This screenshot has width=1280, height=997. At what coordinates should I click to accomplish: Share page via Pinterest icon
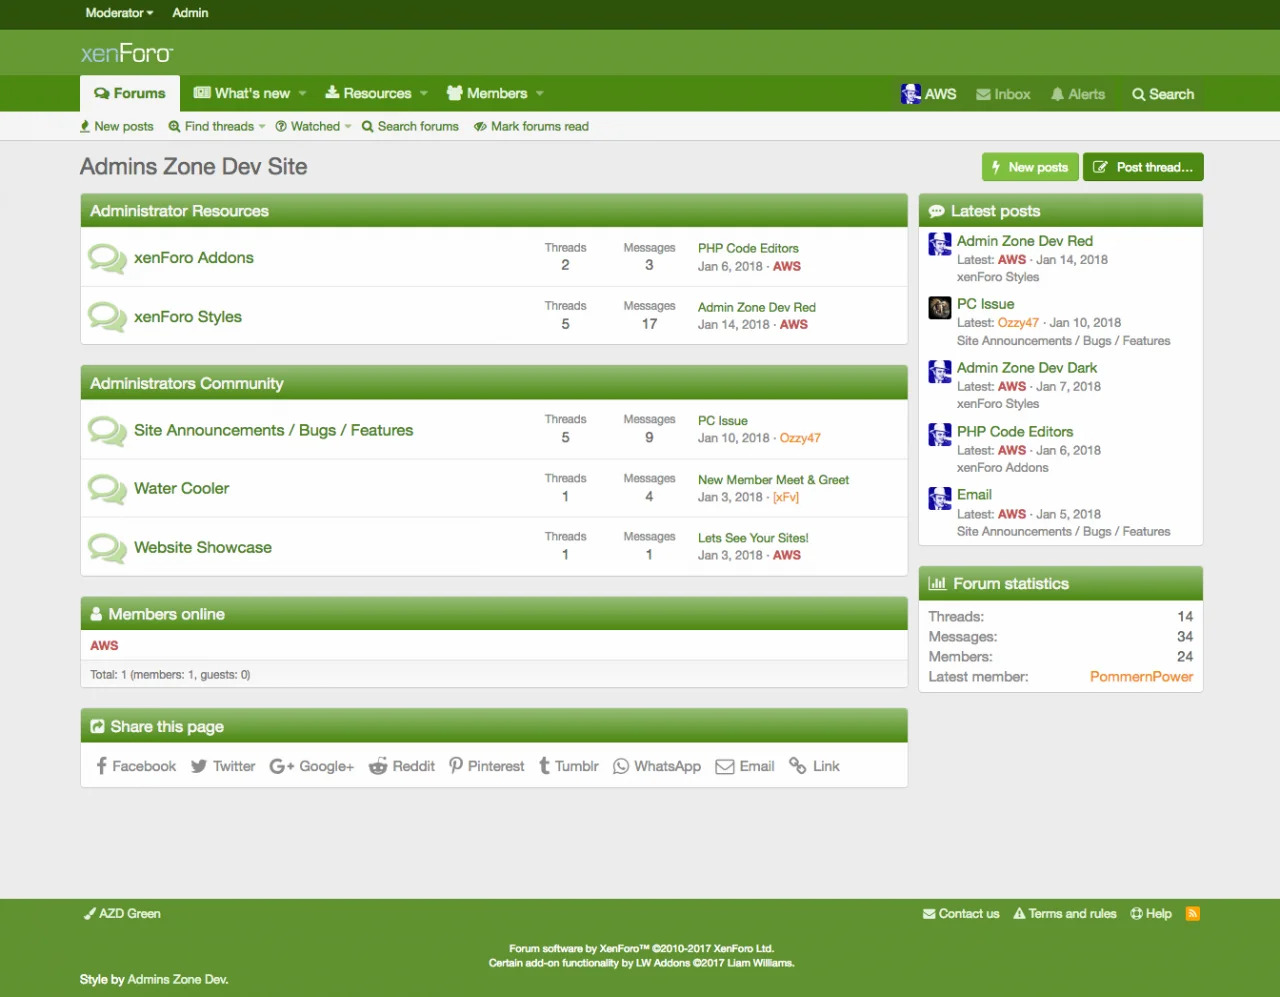coord(456,766)
